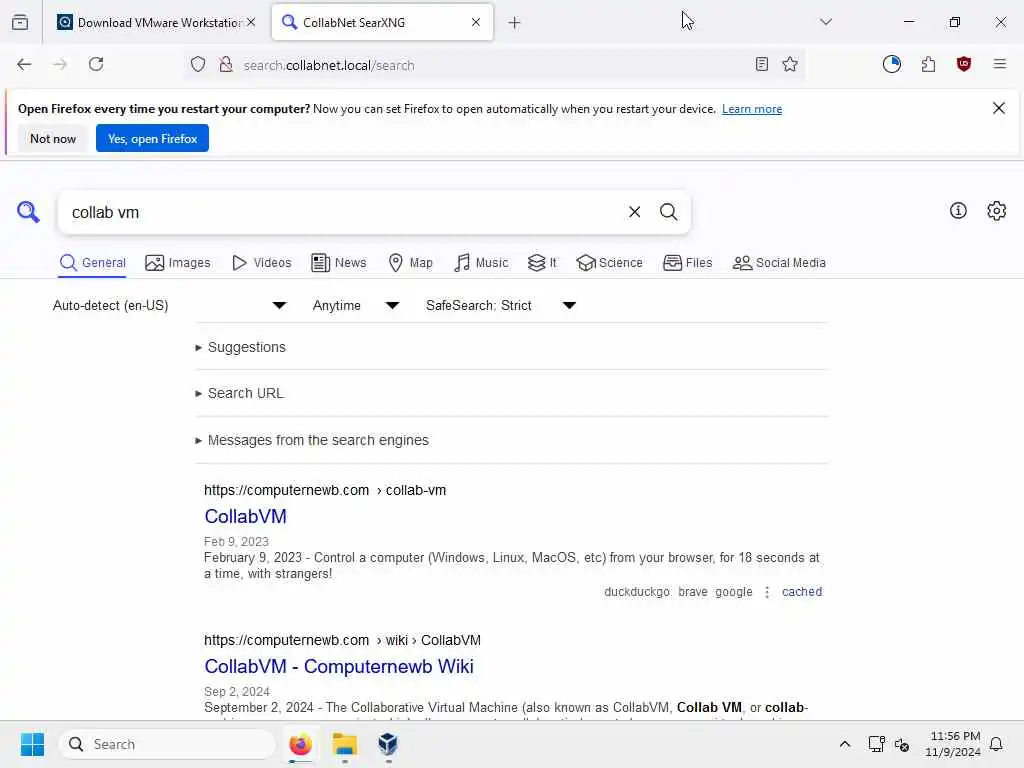Select the Music search category
This screenshot has height=768, width=1024.
[481, 263]
